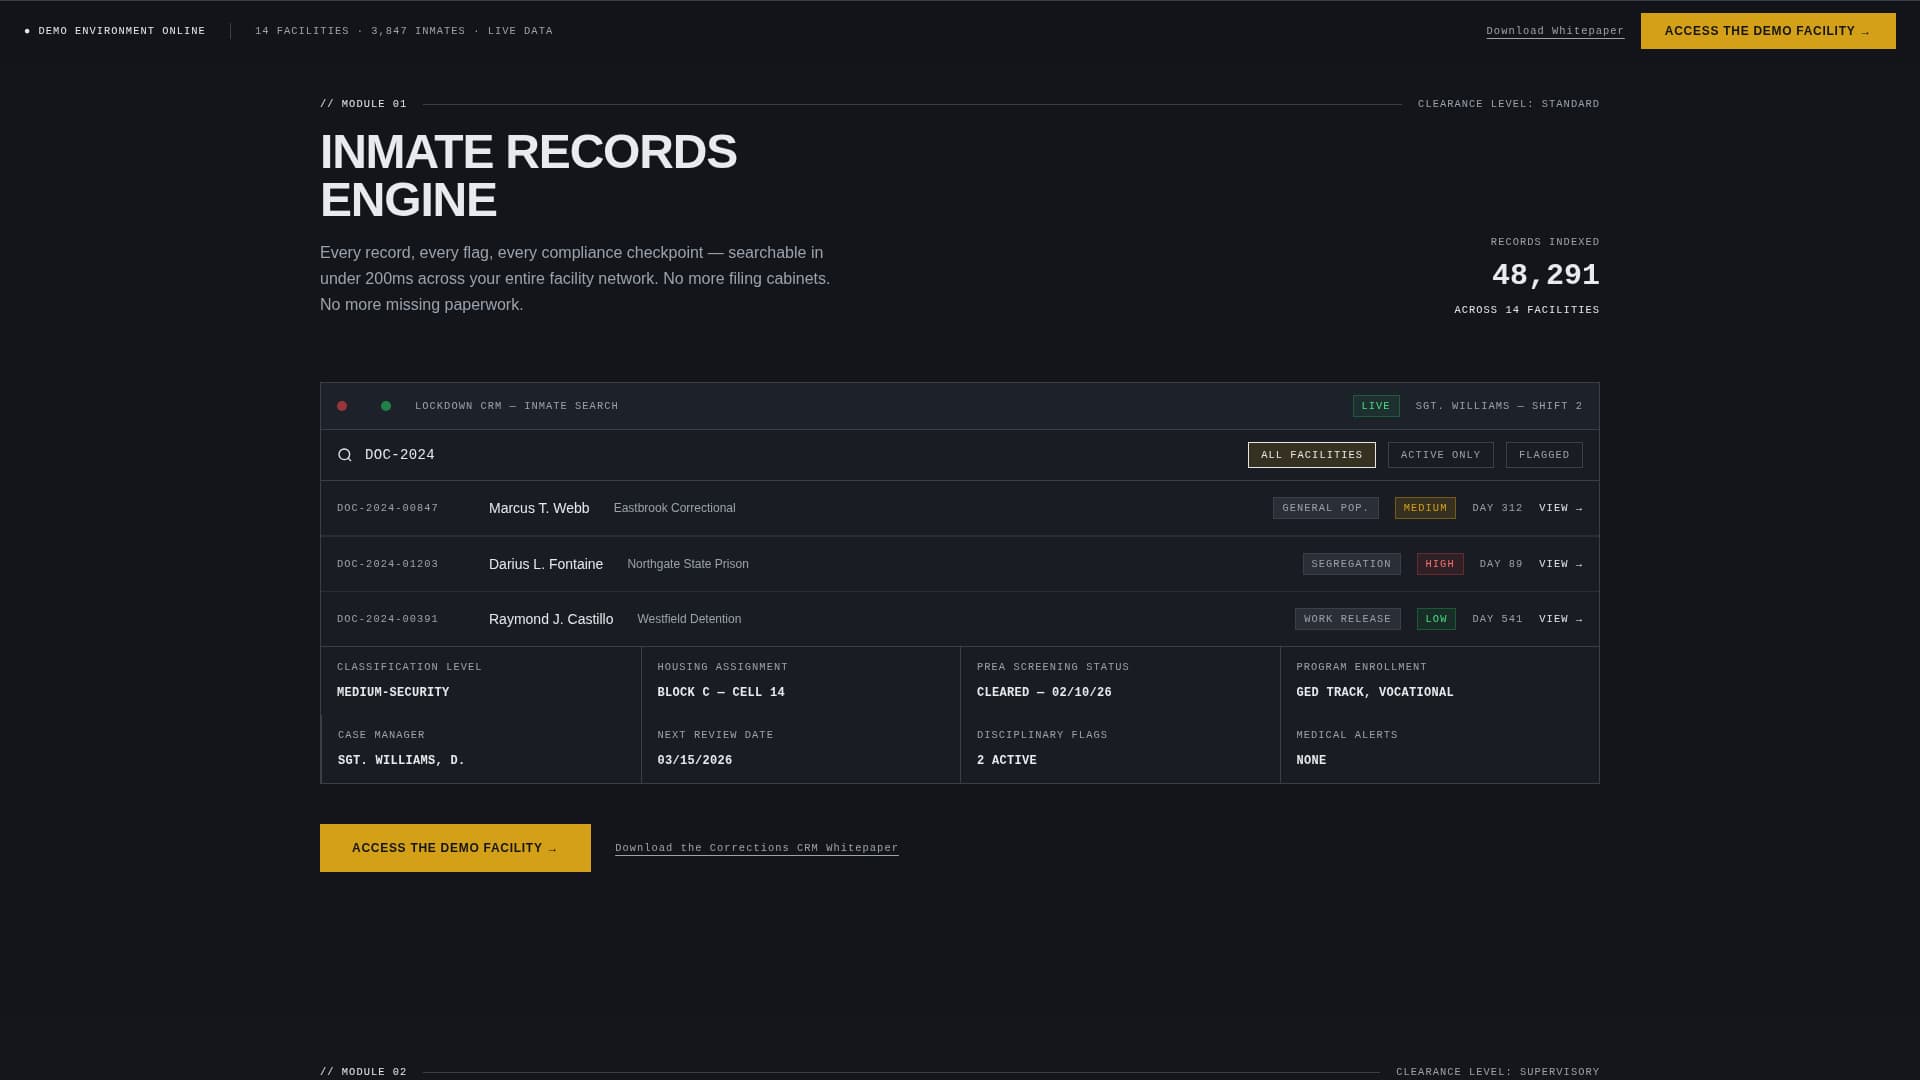Click the Module 02 section label
The image size is (1920, 1080).
coord(363,1072)
